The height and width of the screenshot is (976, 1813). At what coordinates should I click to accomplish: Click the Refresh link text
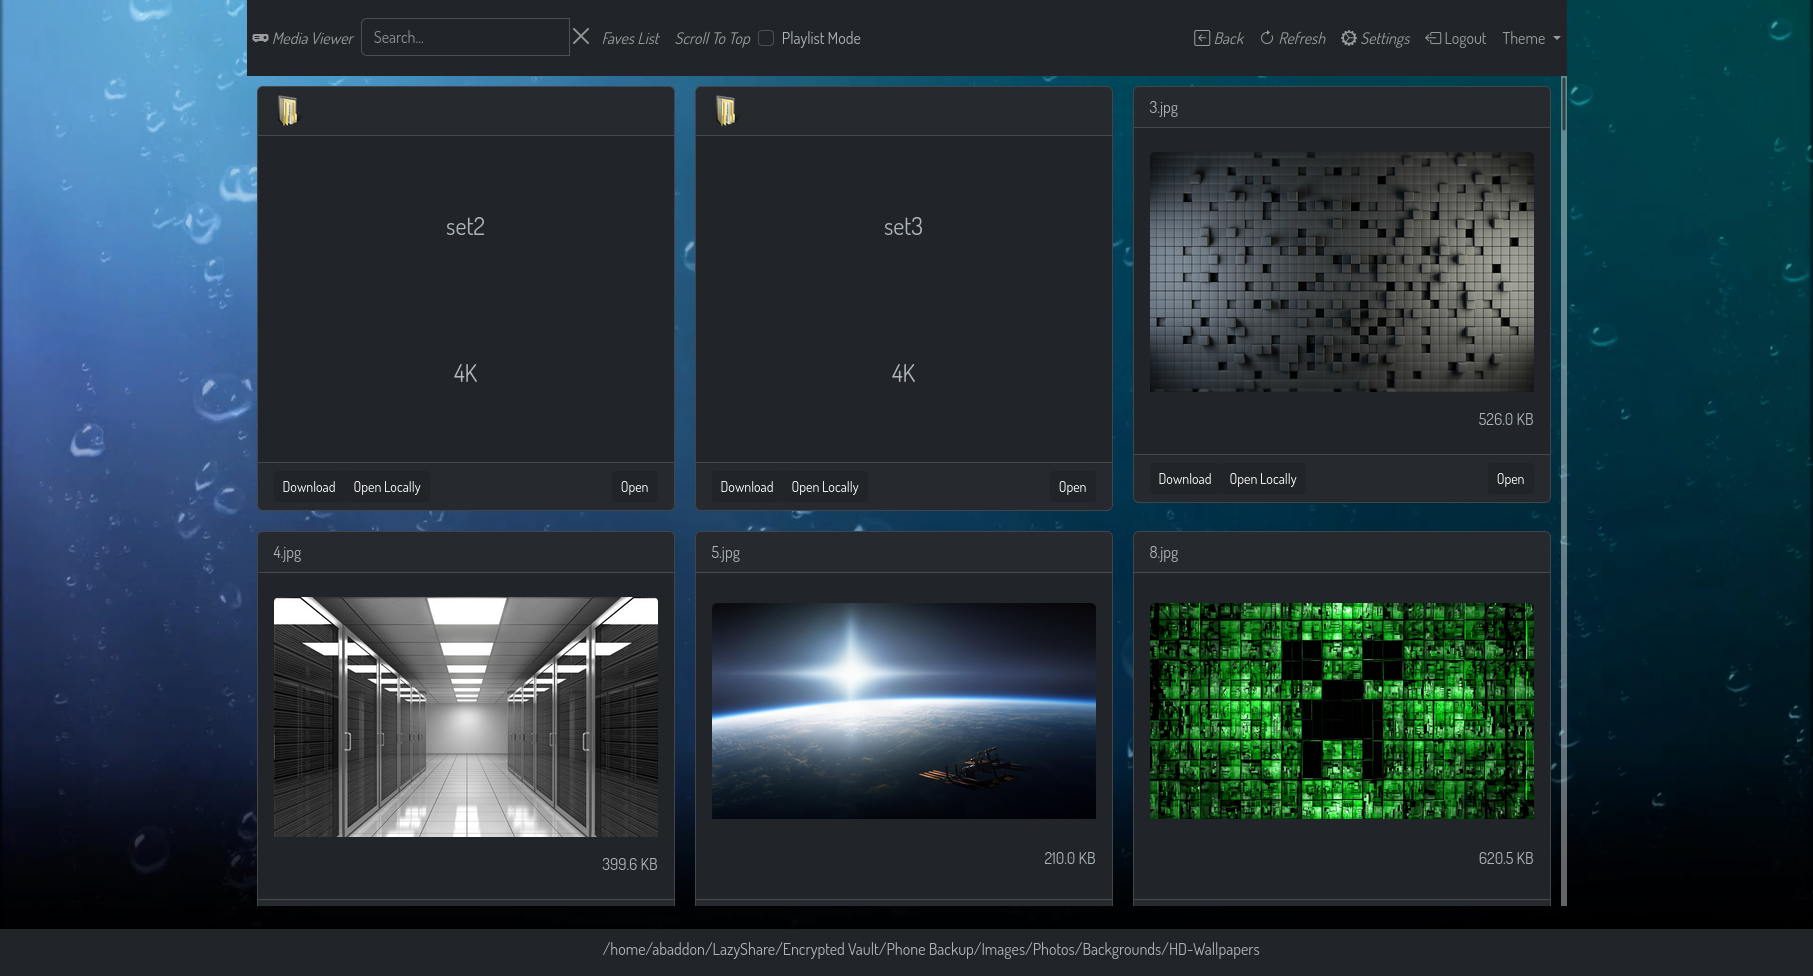[1302, 38]
